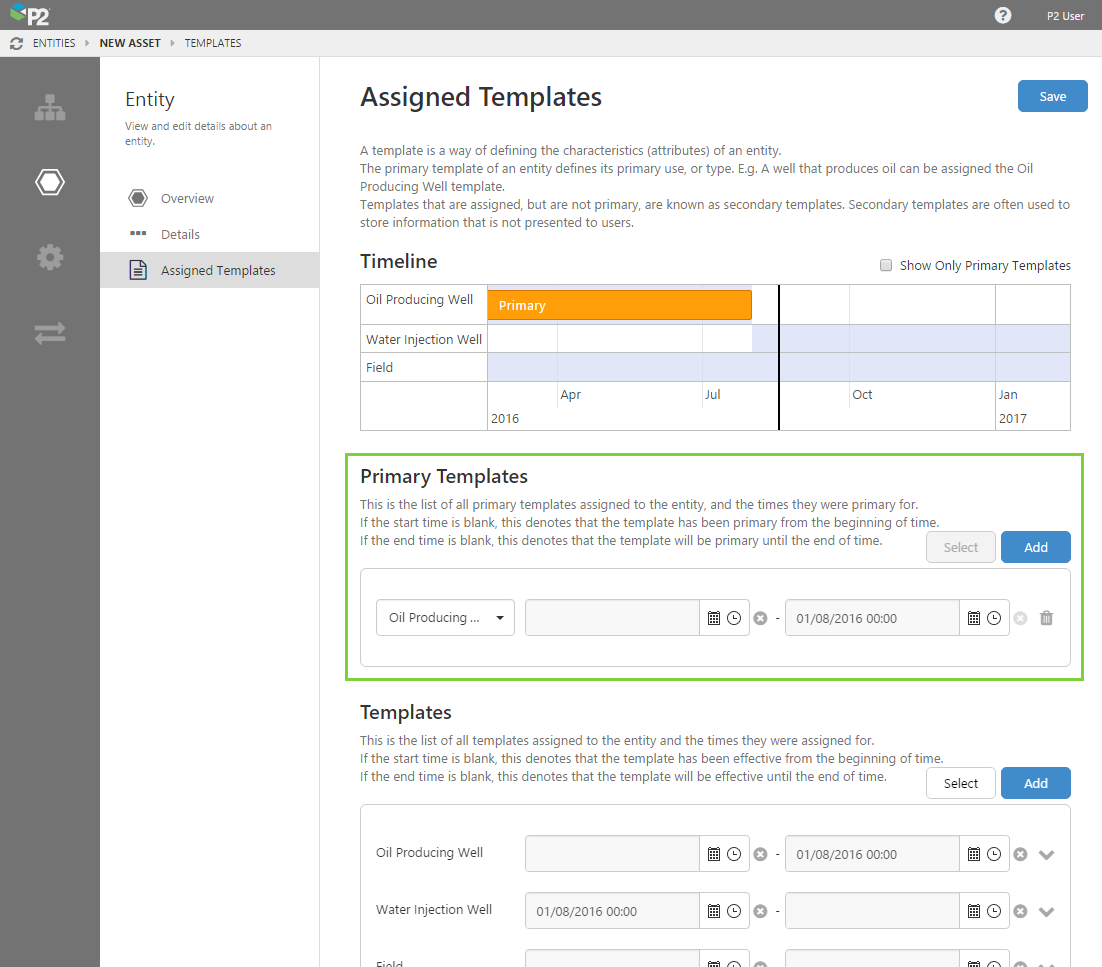Open the Oil Producing template dropdown
The image size is (1102, 967).
point(445,618)
